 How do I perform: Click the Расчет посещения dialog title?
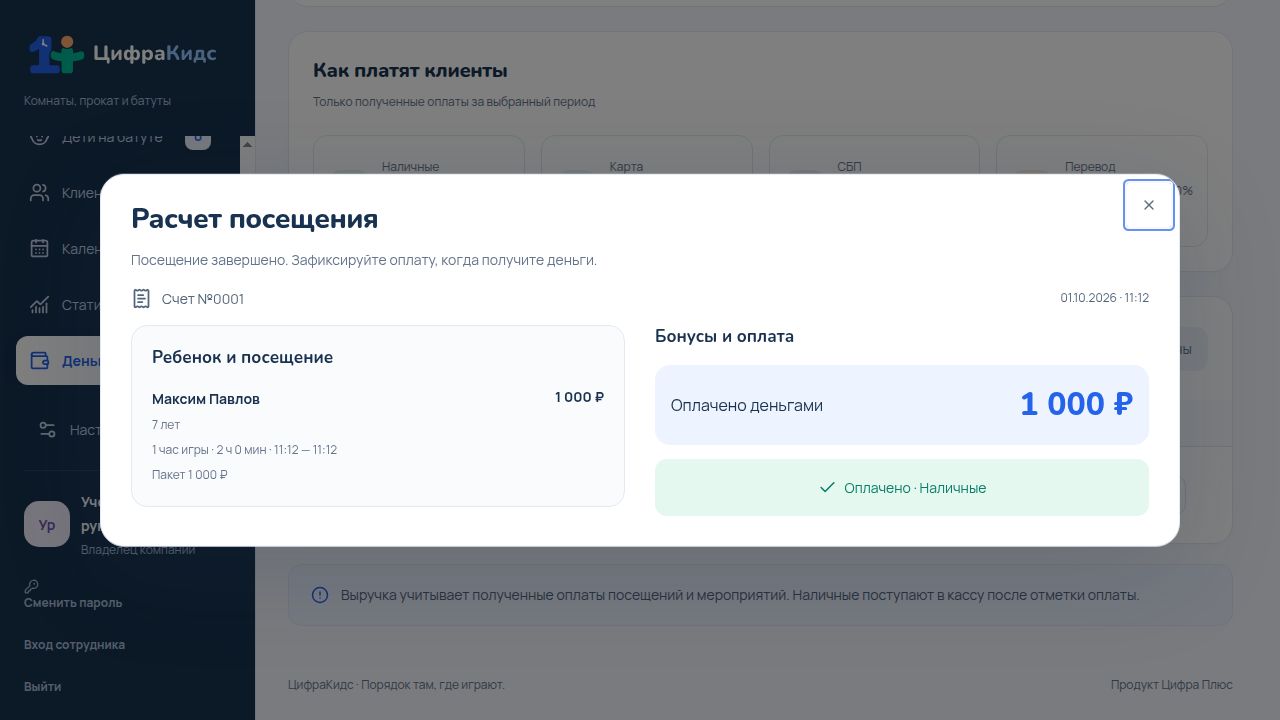coord(255,219)
